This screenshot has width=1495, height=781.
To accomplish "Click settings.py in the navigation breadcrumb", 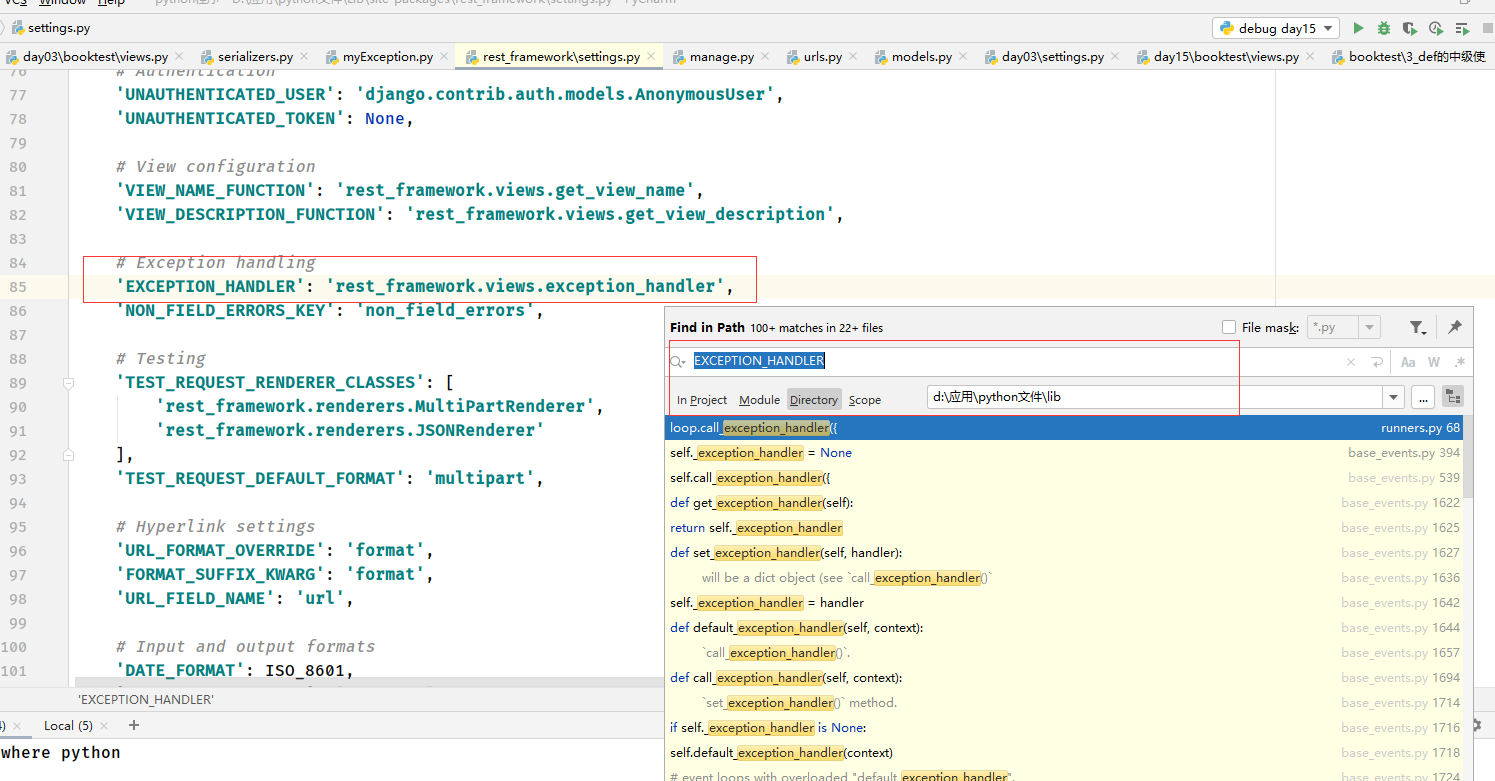I will (x=50, y=28).
